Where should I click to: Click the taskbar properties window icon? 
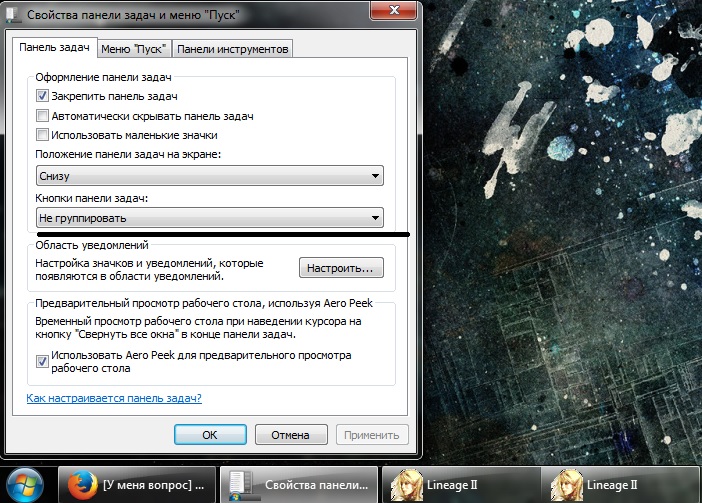coord(239,485)
